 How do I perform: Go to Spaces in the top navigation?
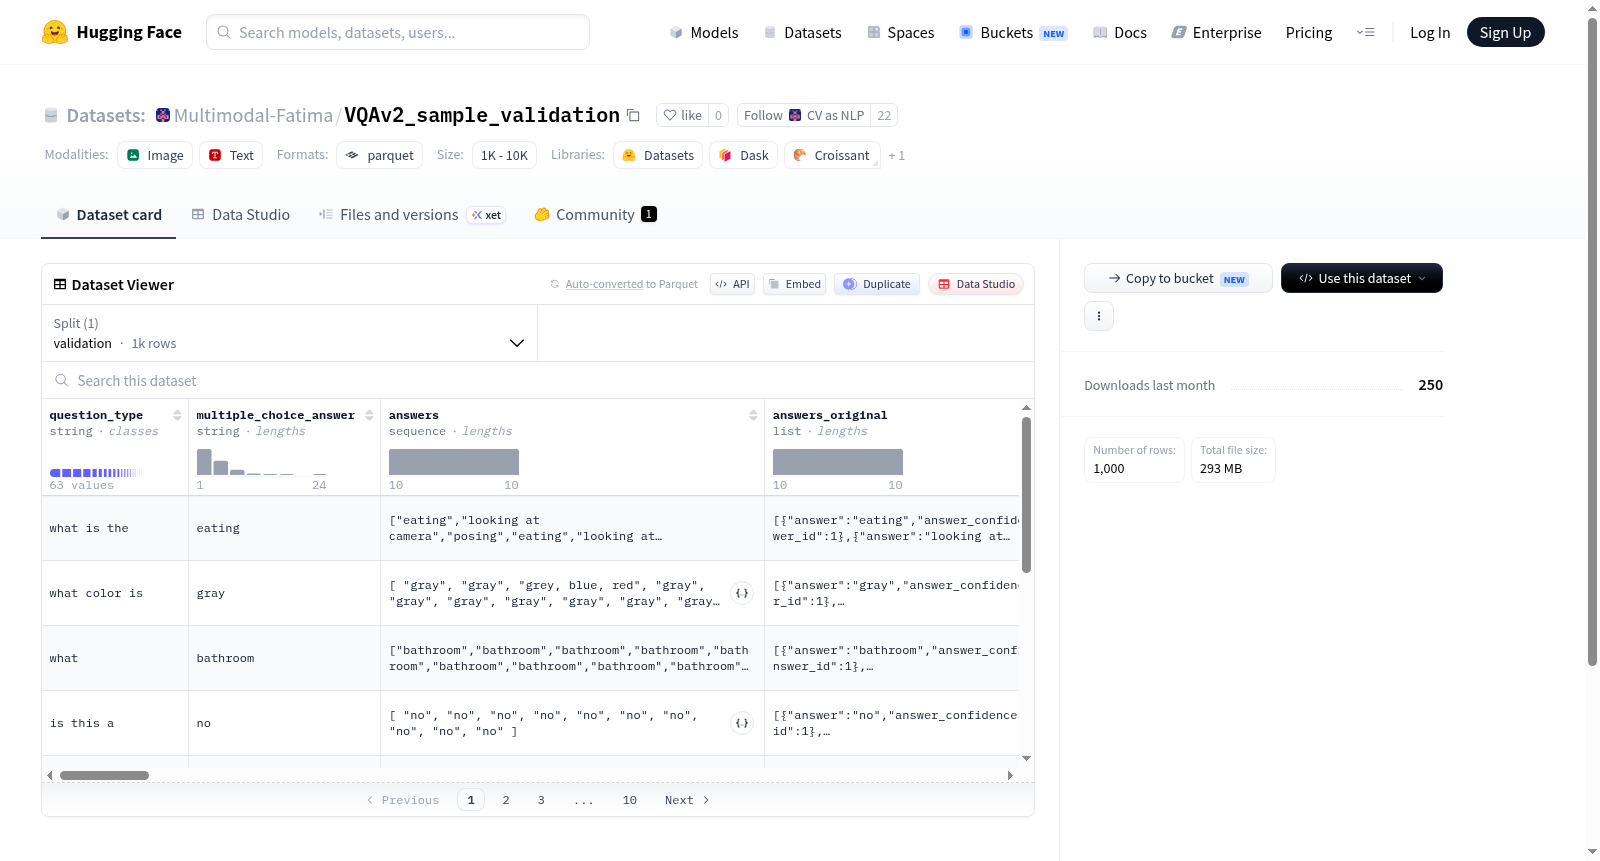(901, 32)
